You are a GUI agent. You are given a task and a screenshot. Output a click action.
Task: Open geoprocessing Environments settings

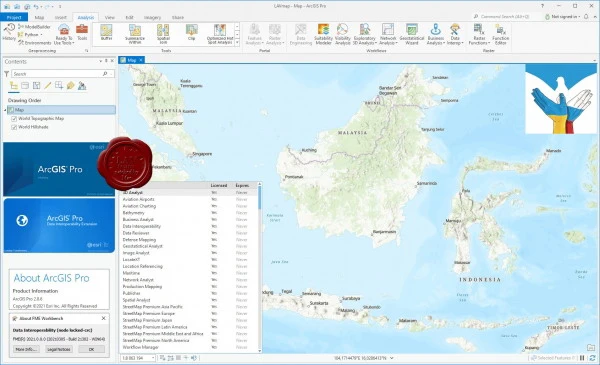[34, 43]
